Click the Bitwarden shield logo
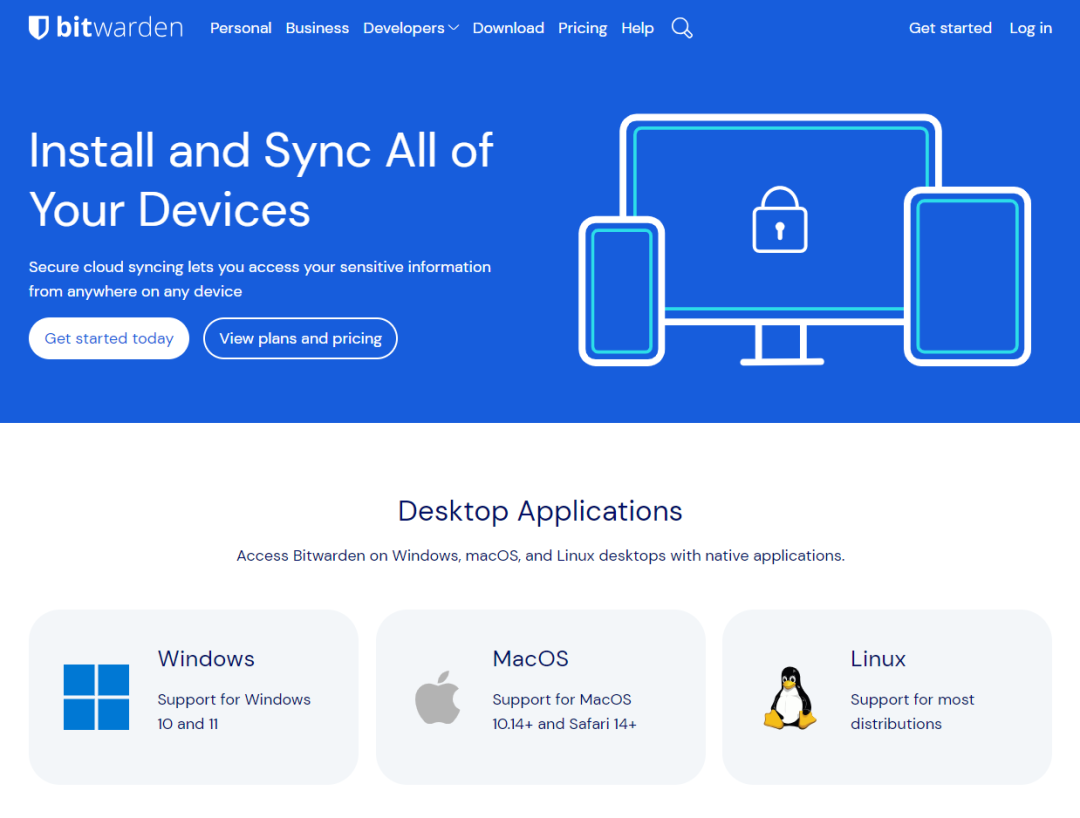 [39, 28]
